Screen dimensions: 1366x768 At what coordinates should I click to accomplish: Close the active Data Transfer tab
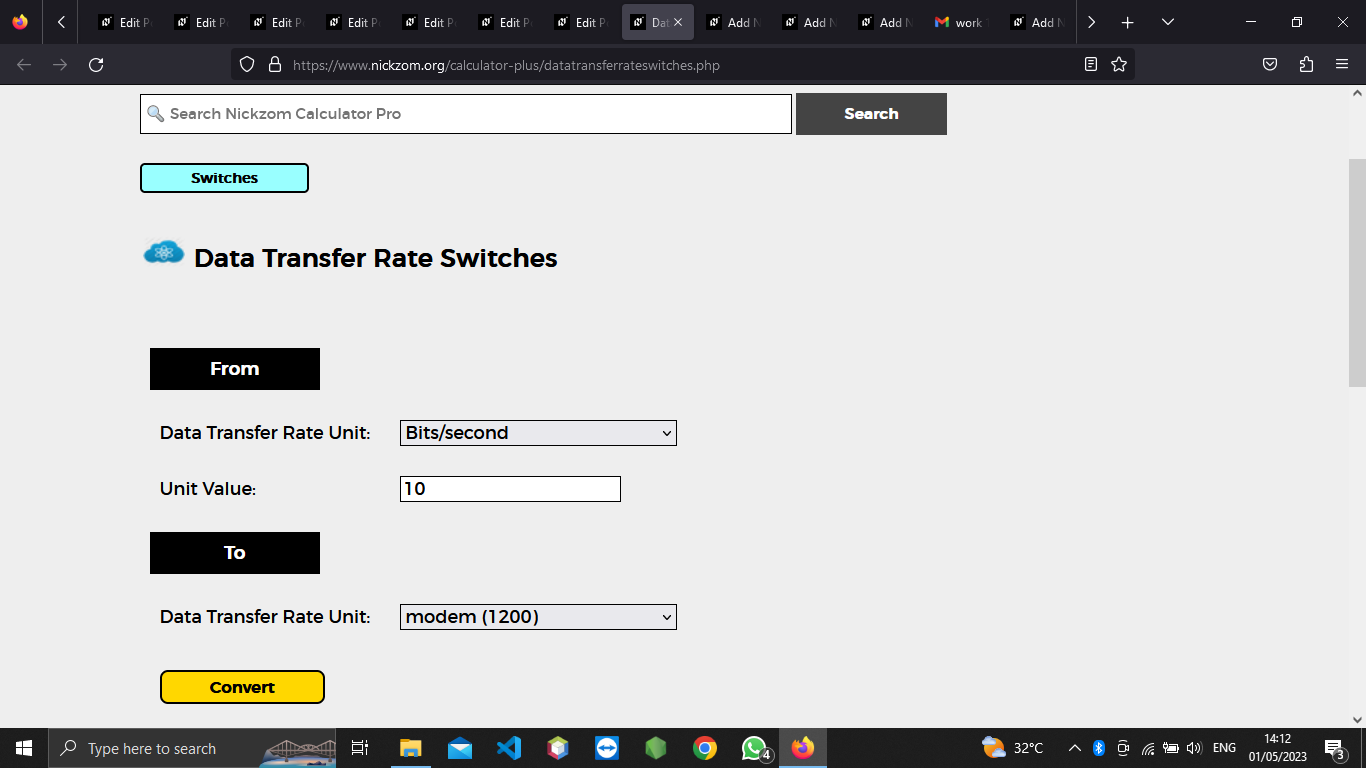pos(678,22)
